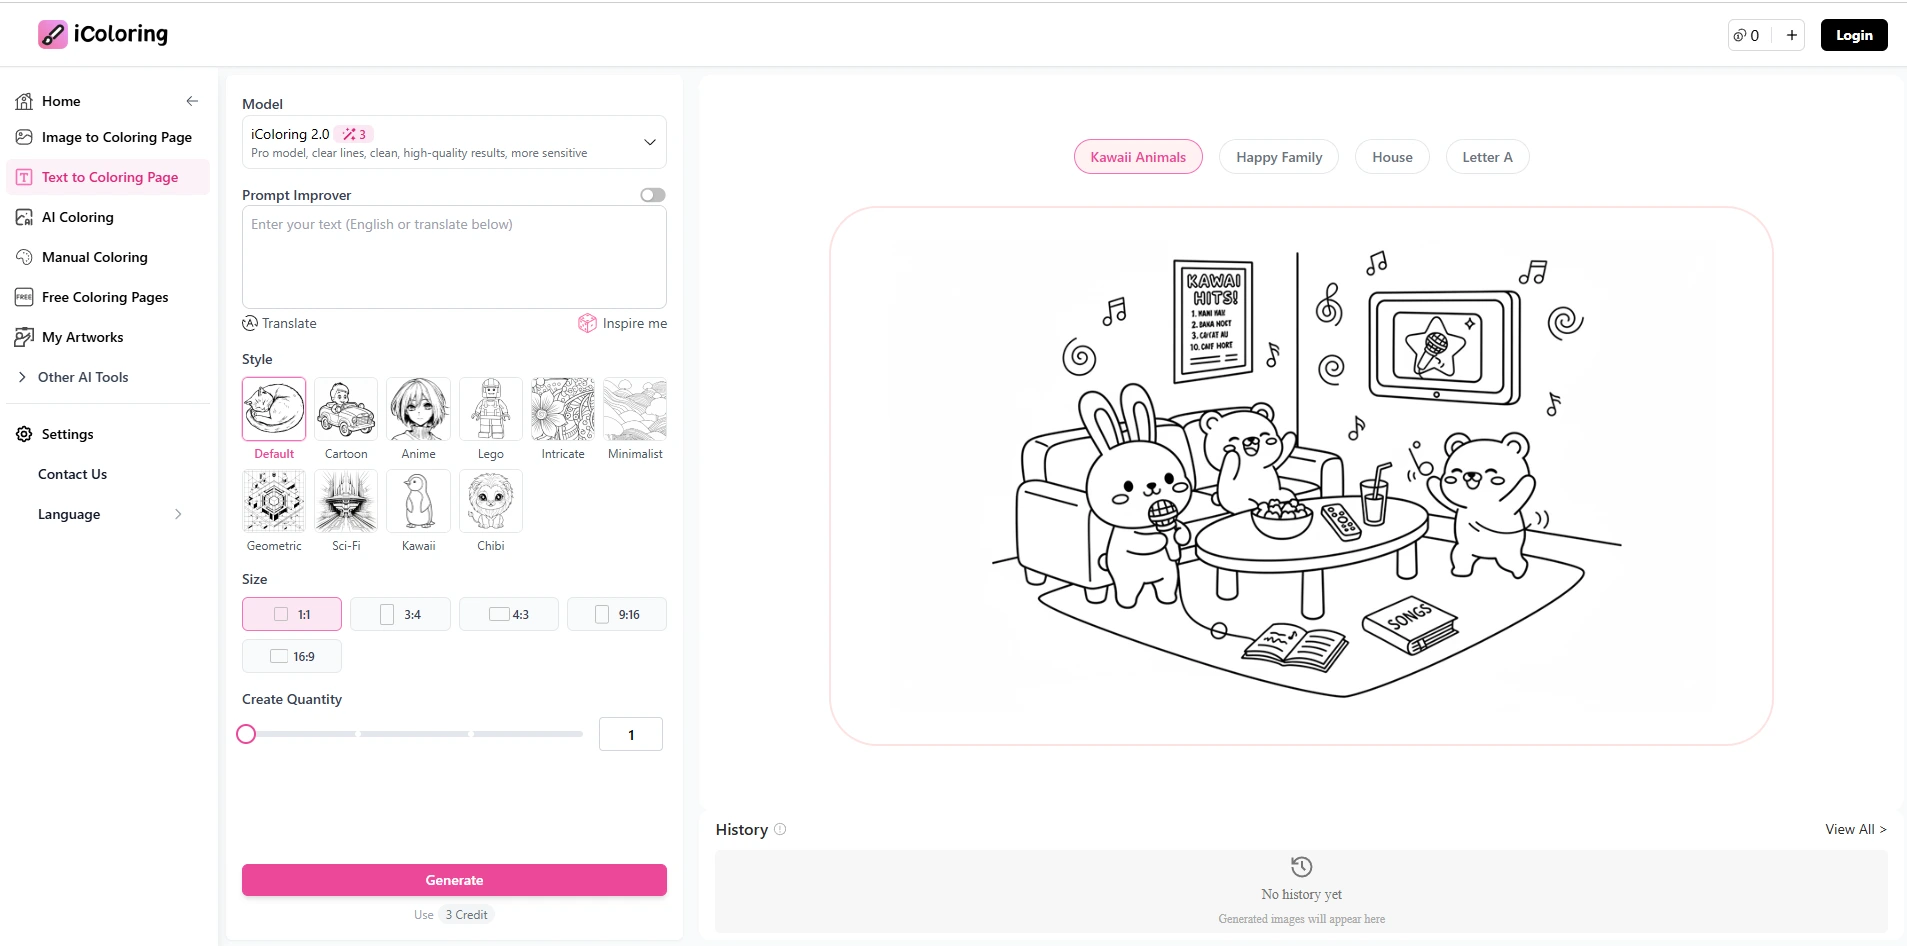Viewport: 1907px width, 946px height.
Task: Open the History View All link
Action: (1855, 829)
